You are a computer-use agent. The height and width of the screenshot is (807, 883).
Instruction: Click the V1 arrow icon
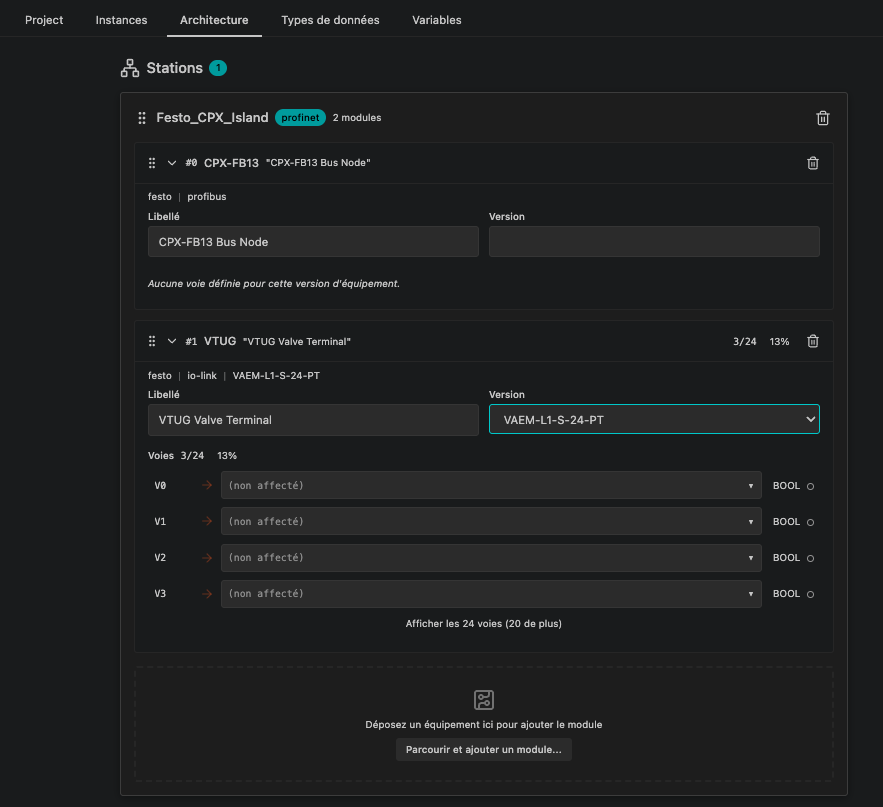pyautogui.click(x=207, y=521)
